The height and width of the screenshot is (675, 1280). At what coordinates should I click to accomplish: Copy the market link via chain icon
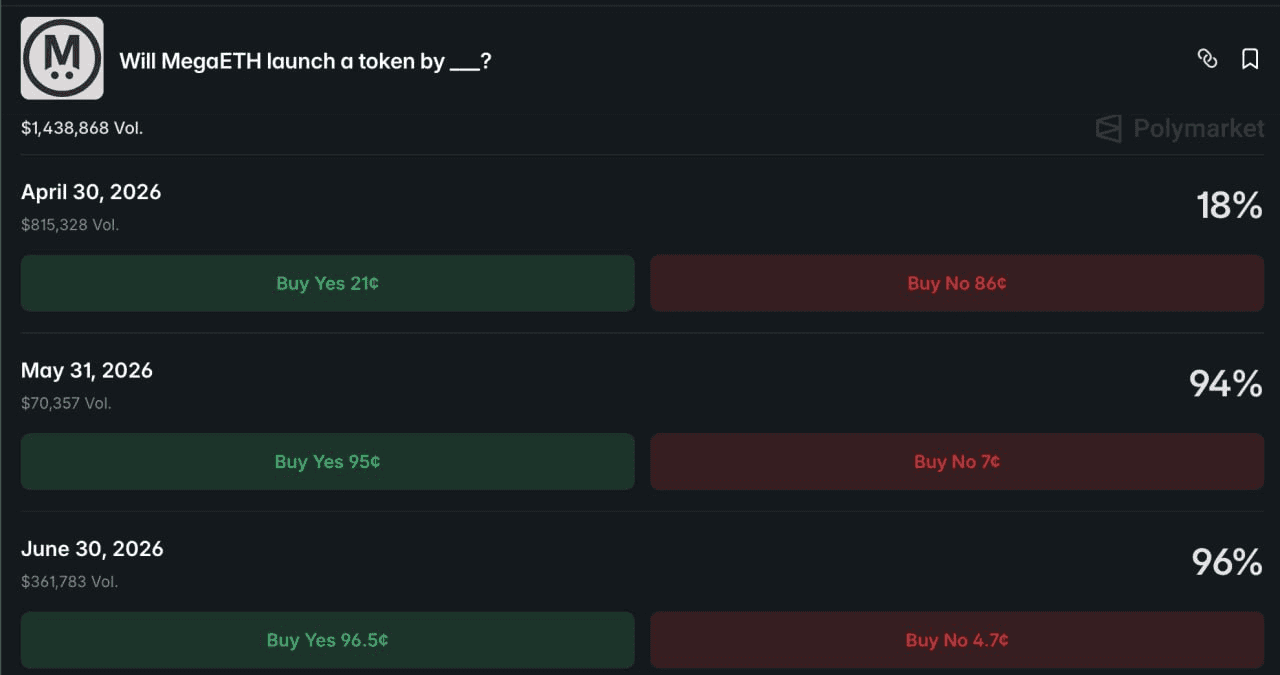click(x=1207, y=59)
